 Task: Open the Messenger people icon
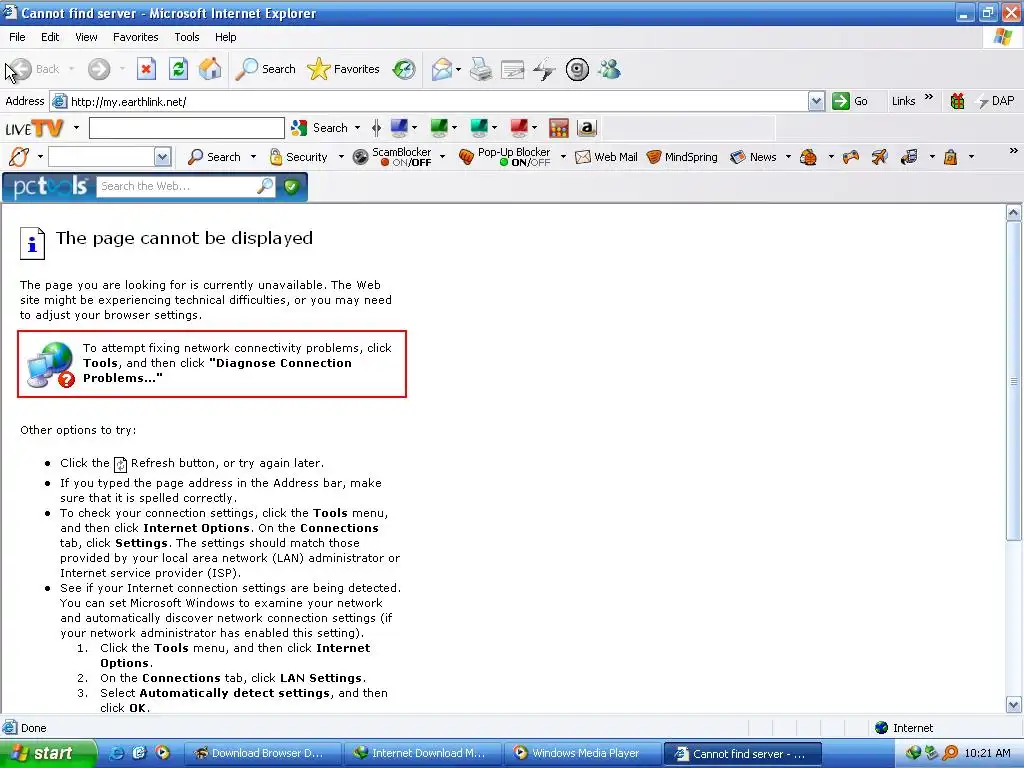click(609, 69)
